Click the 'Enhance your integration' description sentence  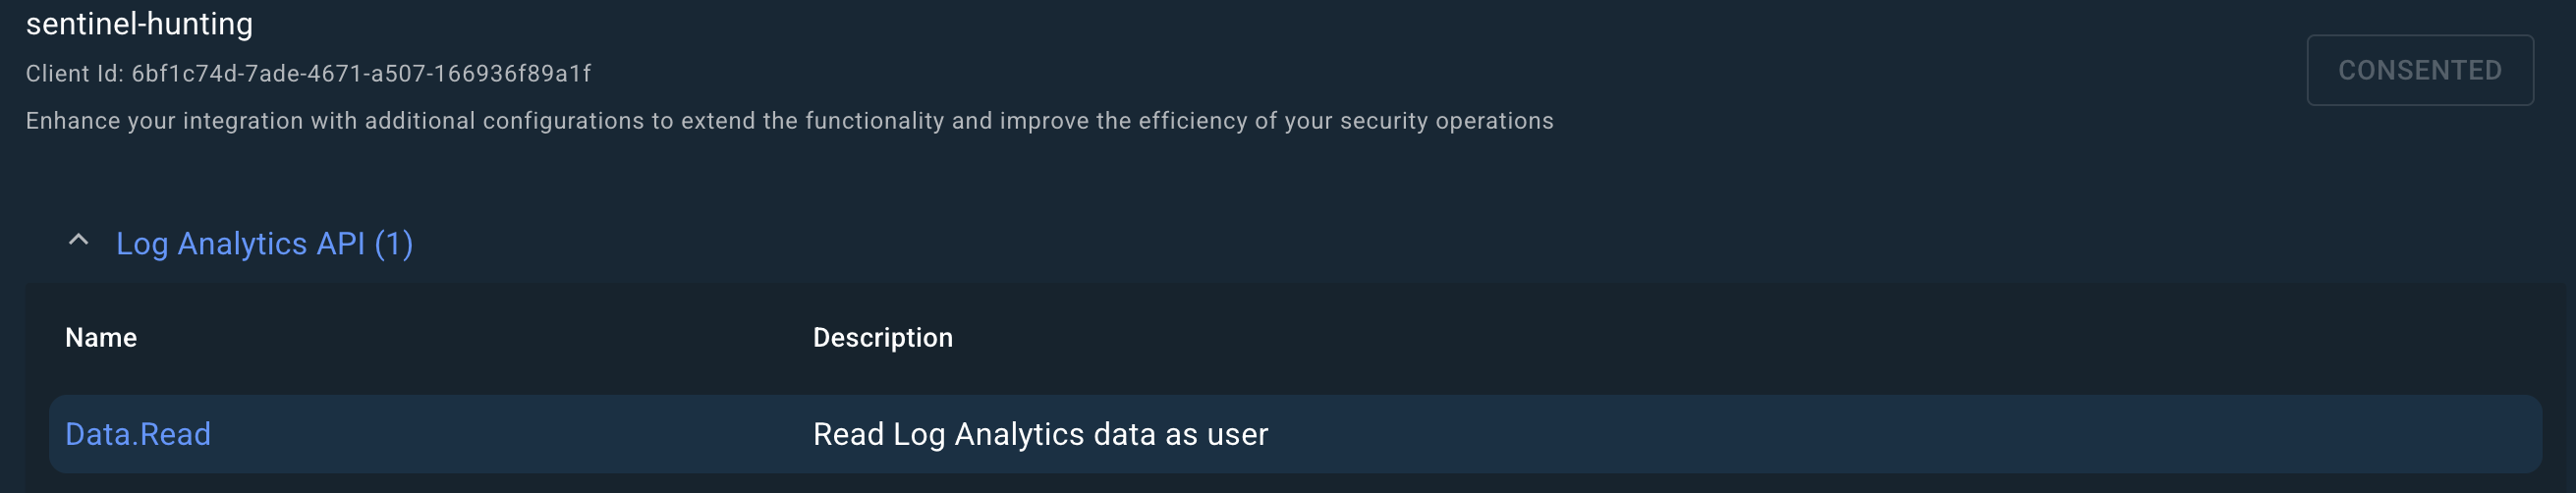(x=789, y=121)
